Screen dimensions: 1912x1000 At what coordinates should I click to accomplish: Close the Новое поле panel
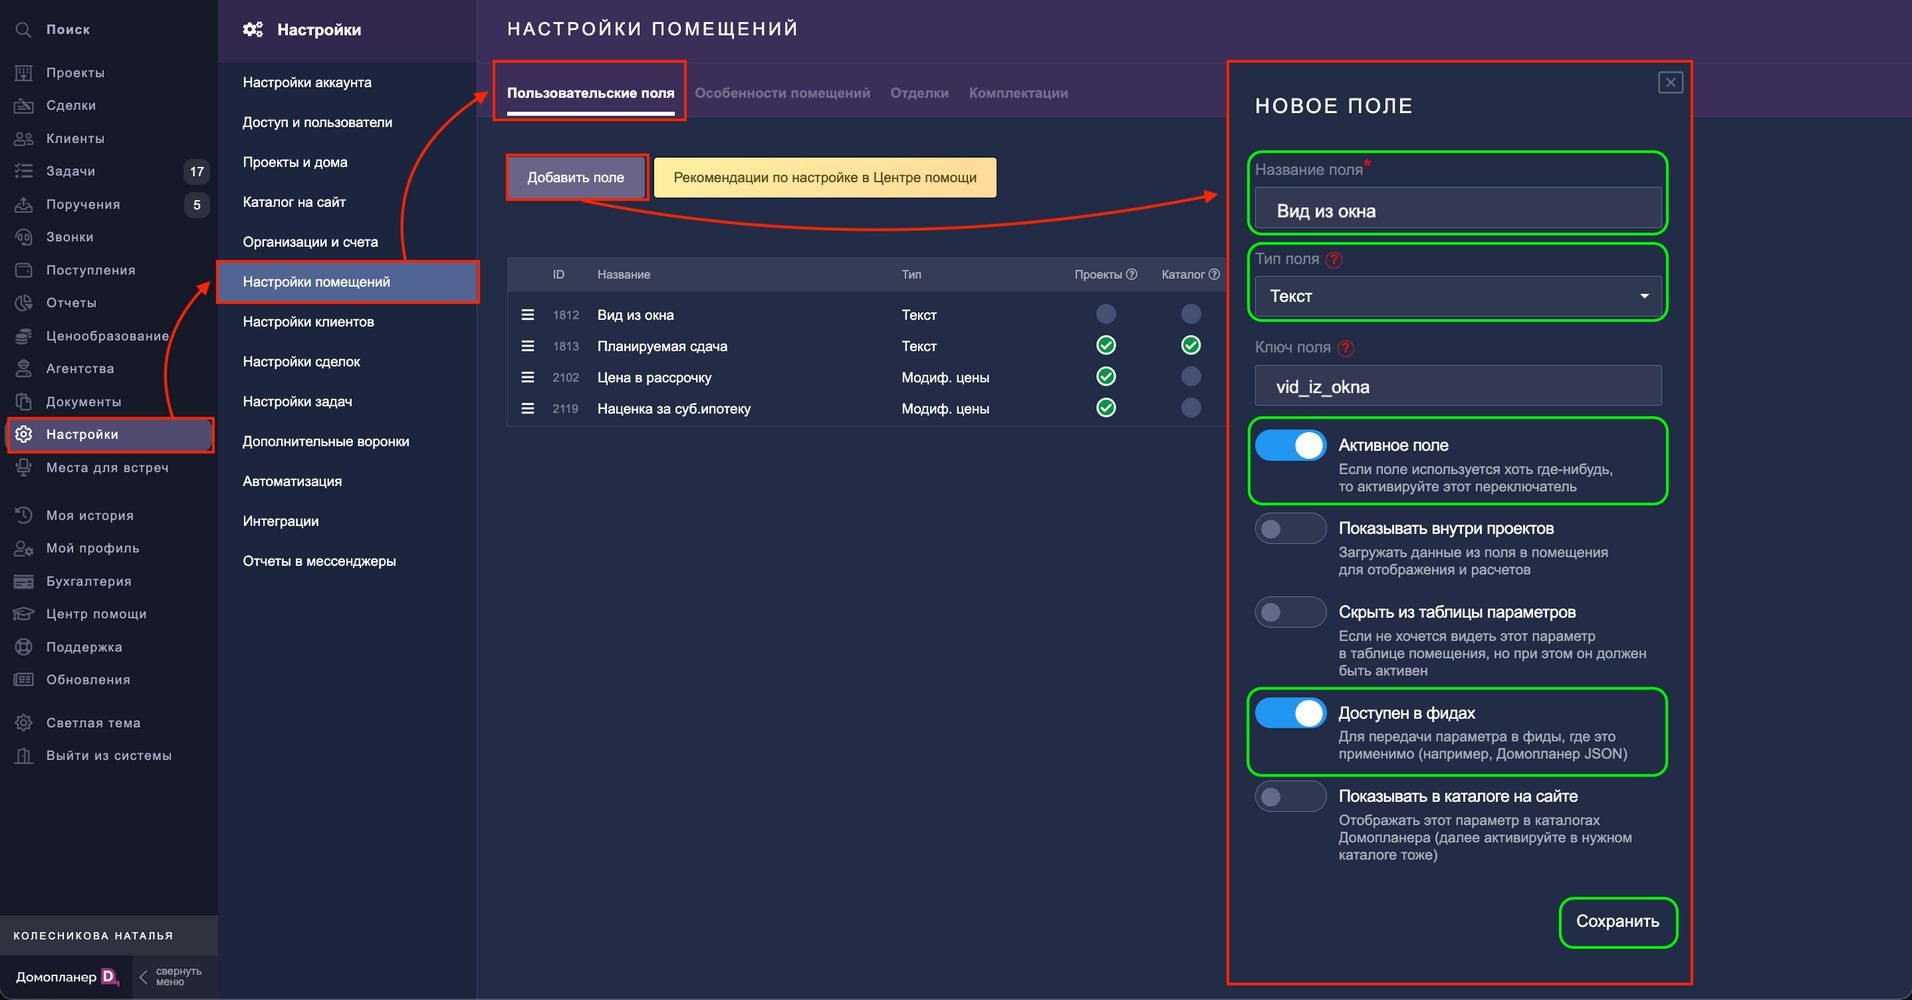coord(1670,82)
